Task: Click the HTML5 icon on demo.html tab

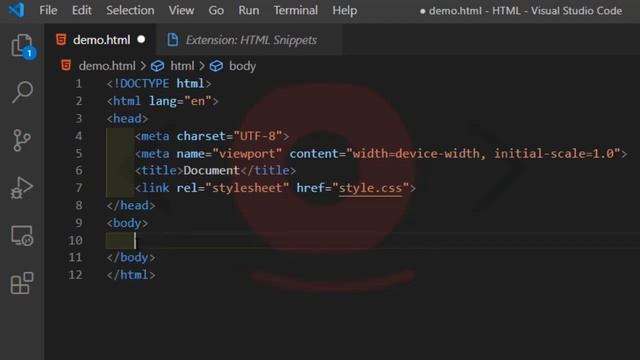Action: point(61,40)
